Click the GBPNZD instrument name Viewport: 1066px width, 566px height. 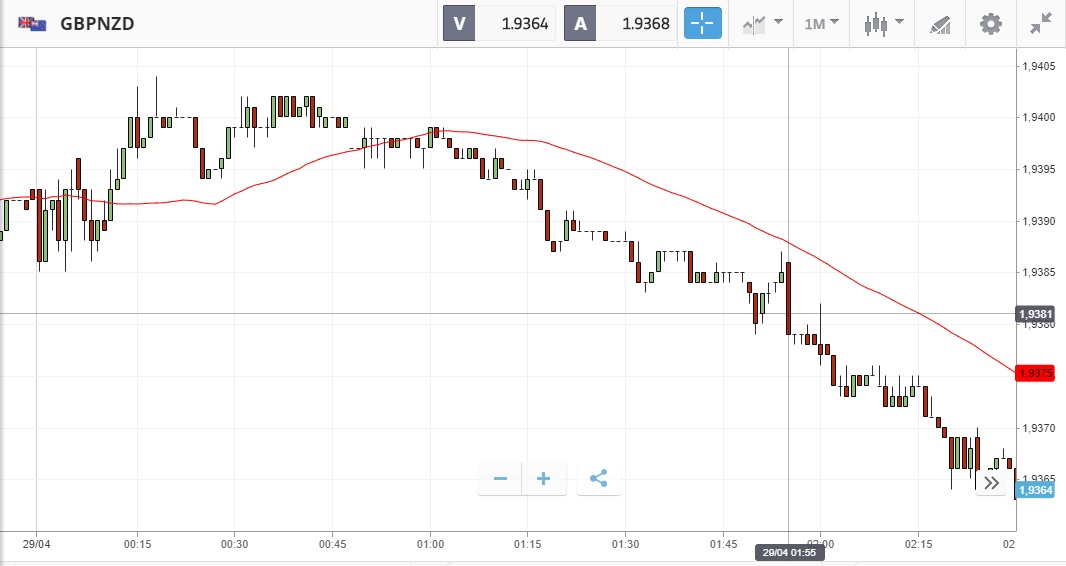coord(97,23)
